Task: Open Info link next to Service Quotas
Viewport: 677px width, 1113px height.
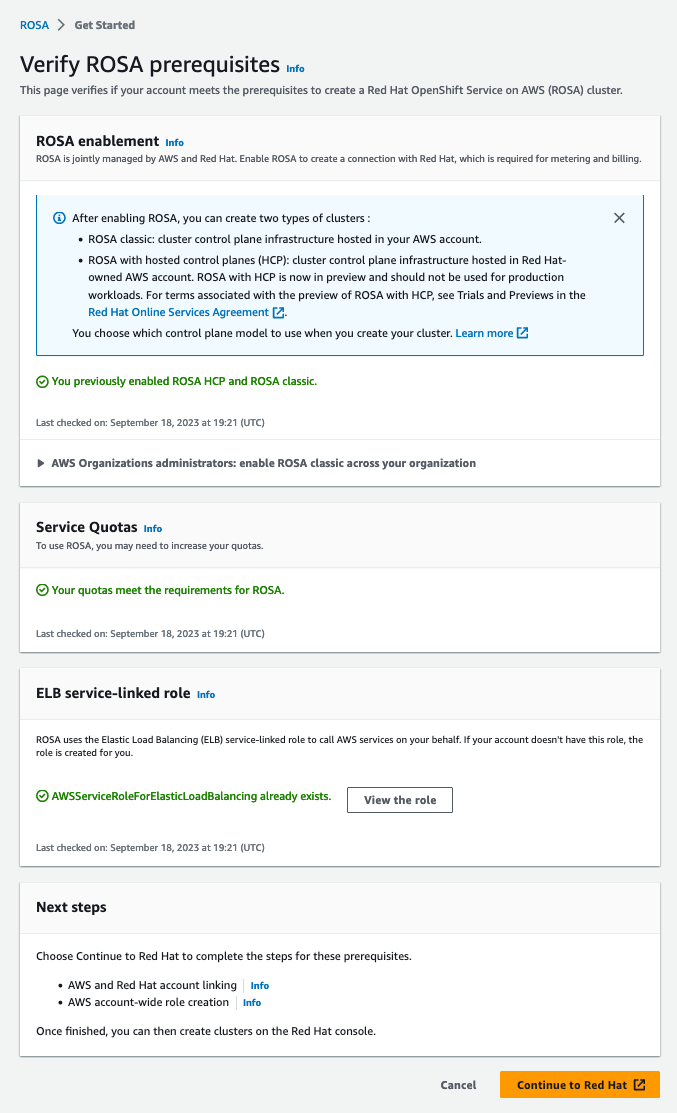Action: tap(152, 529)
